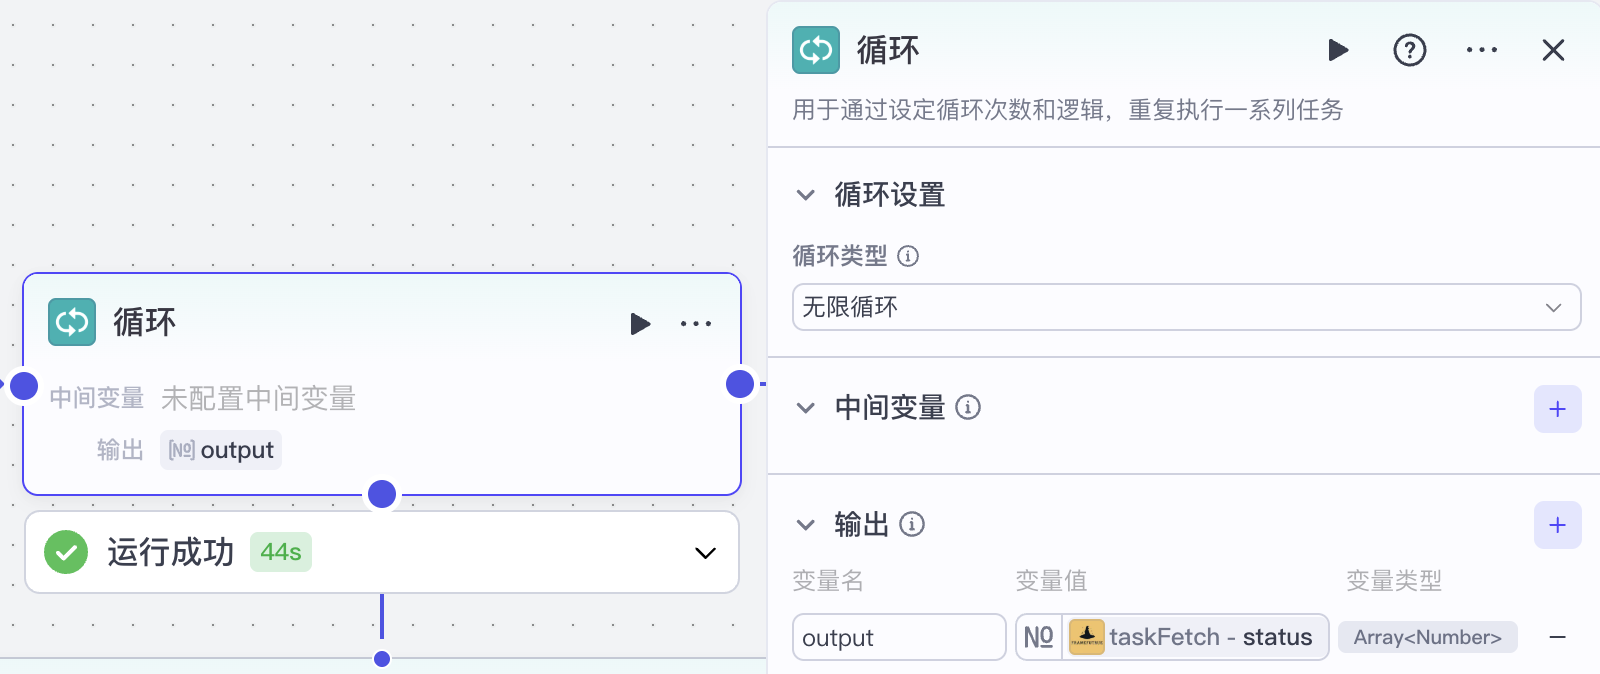Remove the output variable with the minus button
This screenshot has width=1600, height=674.
[x=1556, y=637]
